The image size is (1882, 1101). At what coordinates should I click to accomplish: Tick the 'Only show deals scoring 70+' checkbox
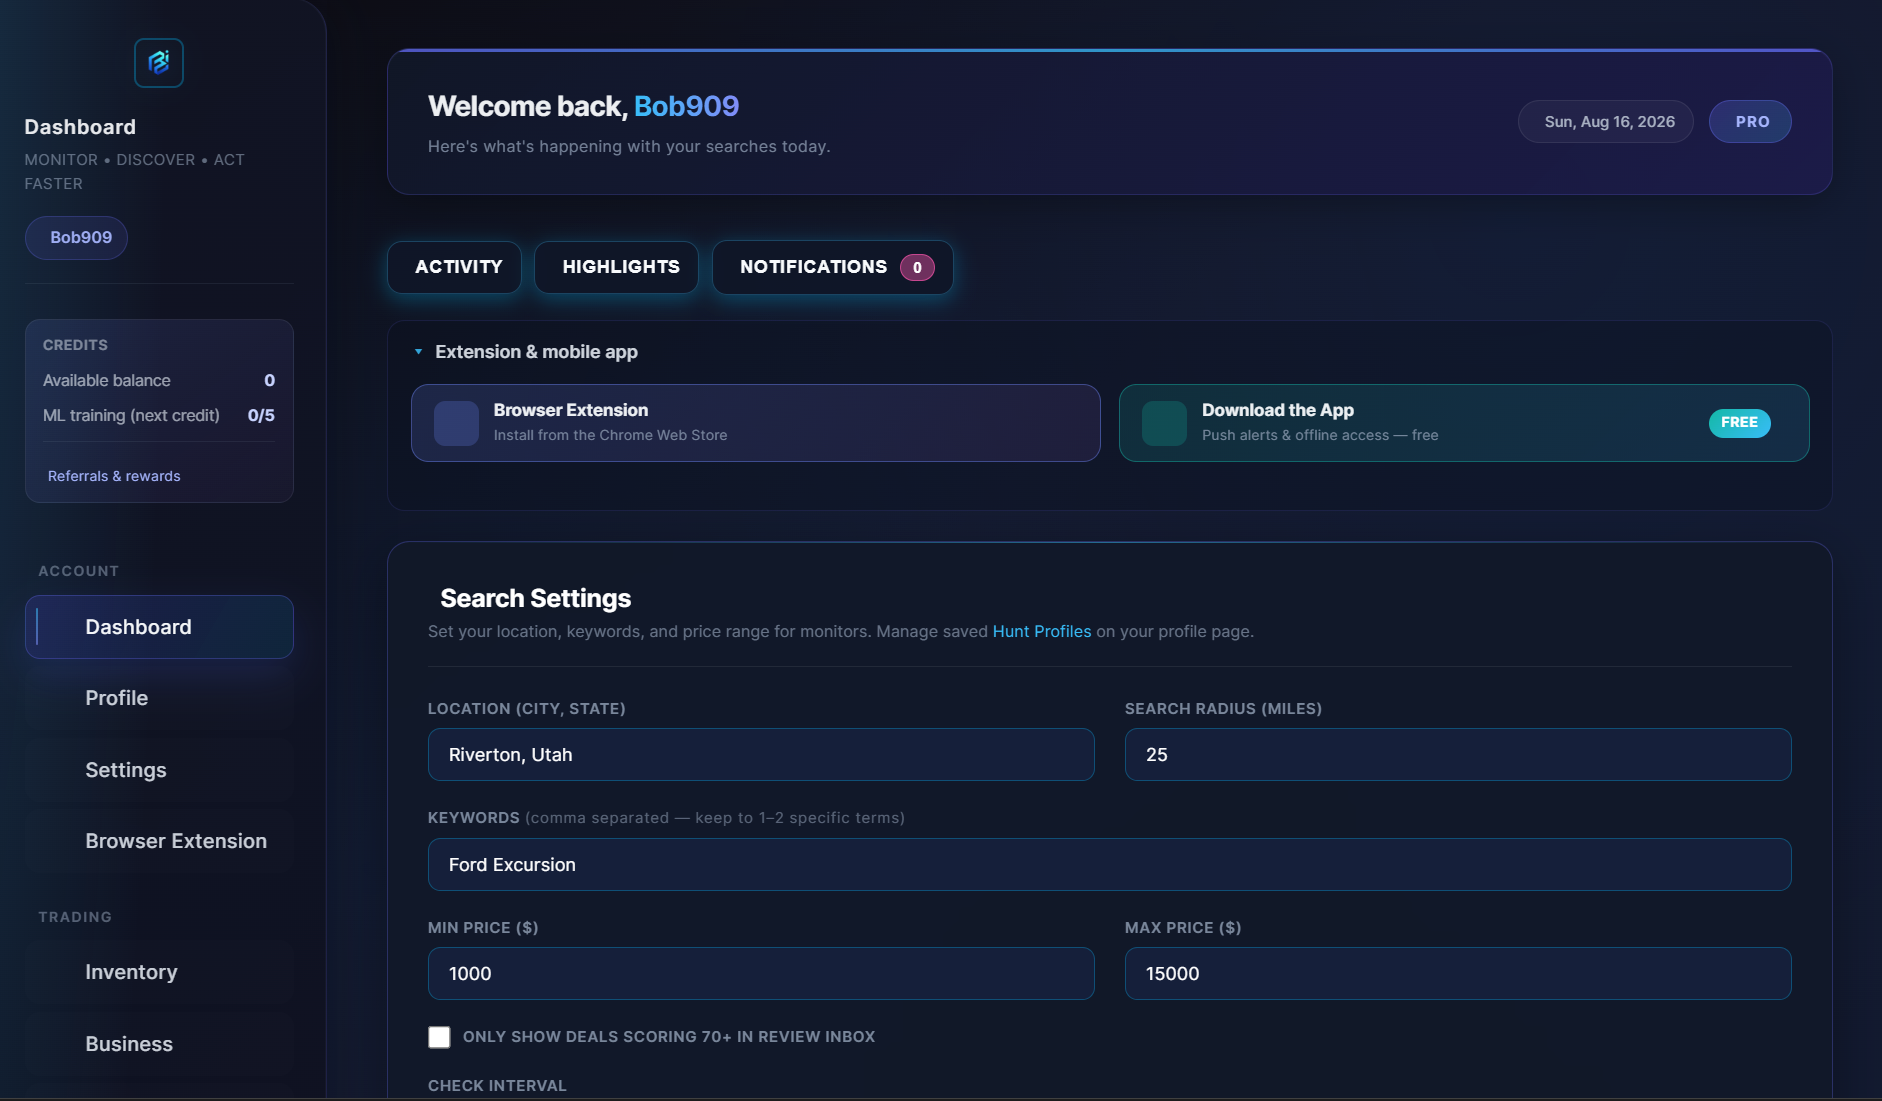(439, 1037)
